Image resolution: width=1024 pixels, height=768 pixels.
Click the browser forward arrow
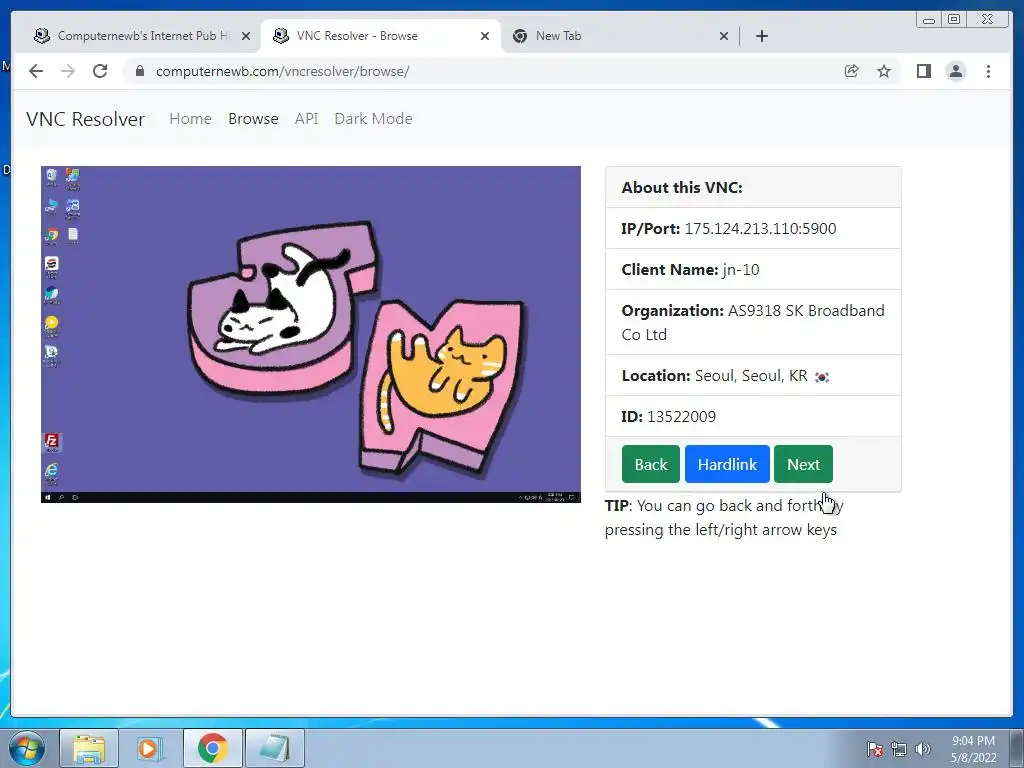[68, 71]
